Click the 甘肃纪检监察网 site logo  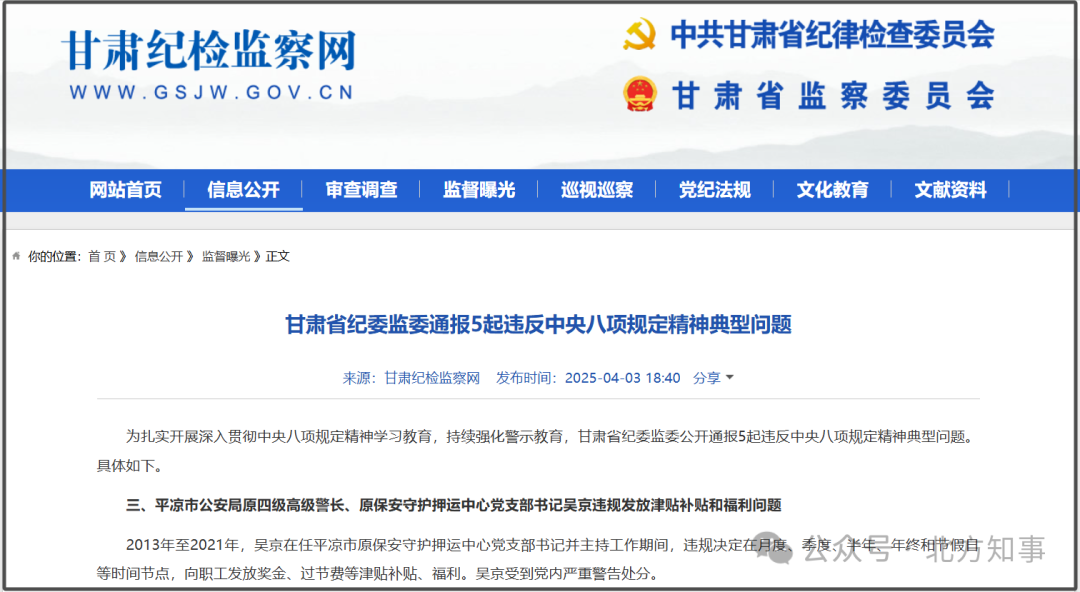[x=209, y=52]
